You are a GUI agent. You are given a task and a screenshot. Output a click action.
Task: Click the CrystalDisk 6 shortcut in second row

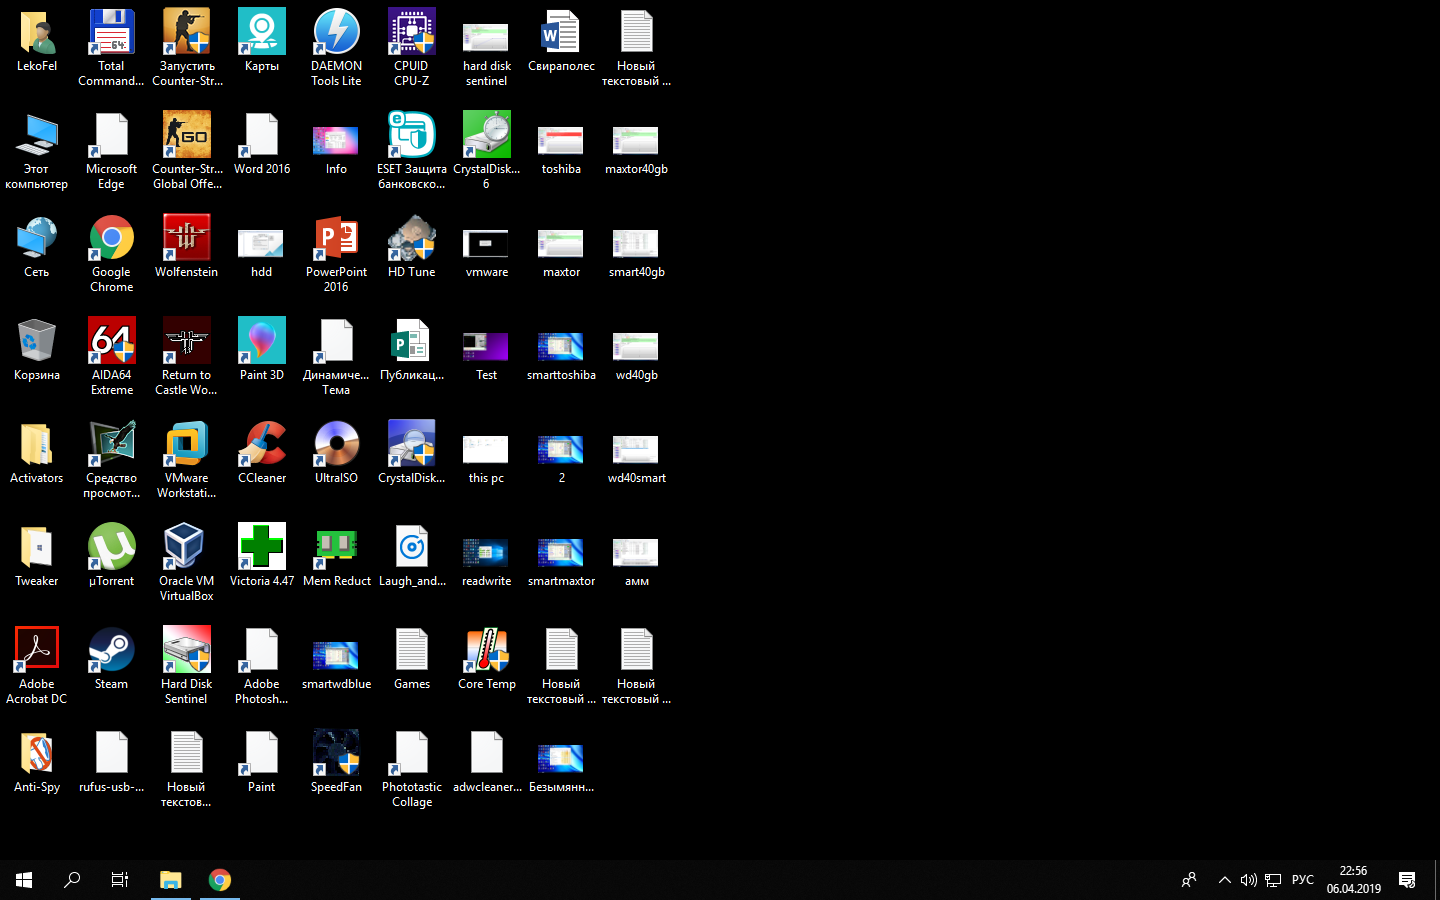pos(486,135)
